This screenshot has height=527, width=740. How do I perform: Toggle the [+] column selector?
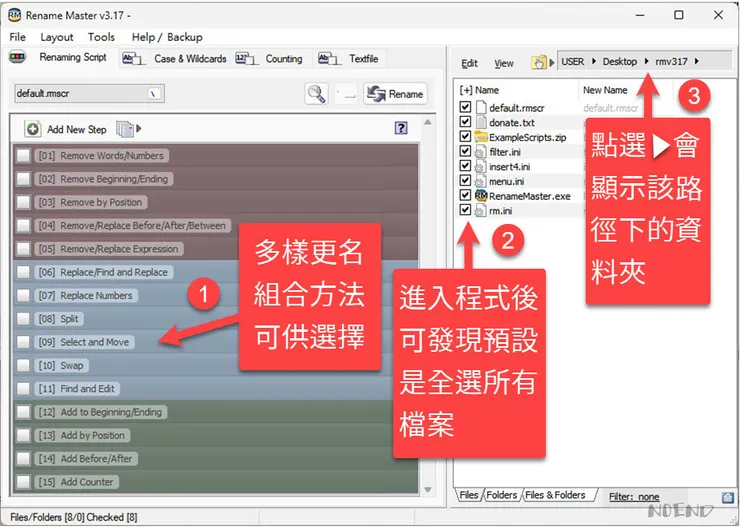(466, 90)
